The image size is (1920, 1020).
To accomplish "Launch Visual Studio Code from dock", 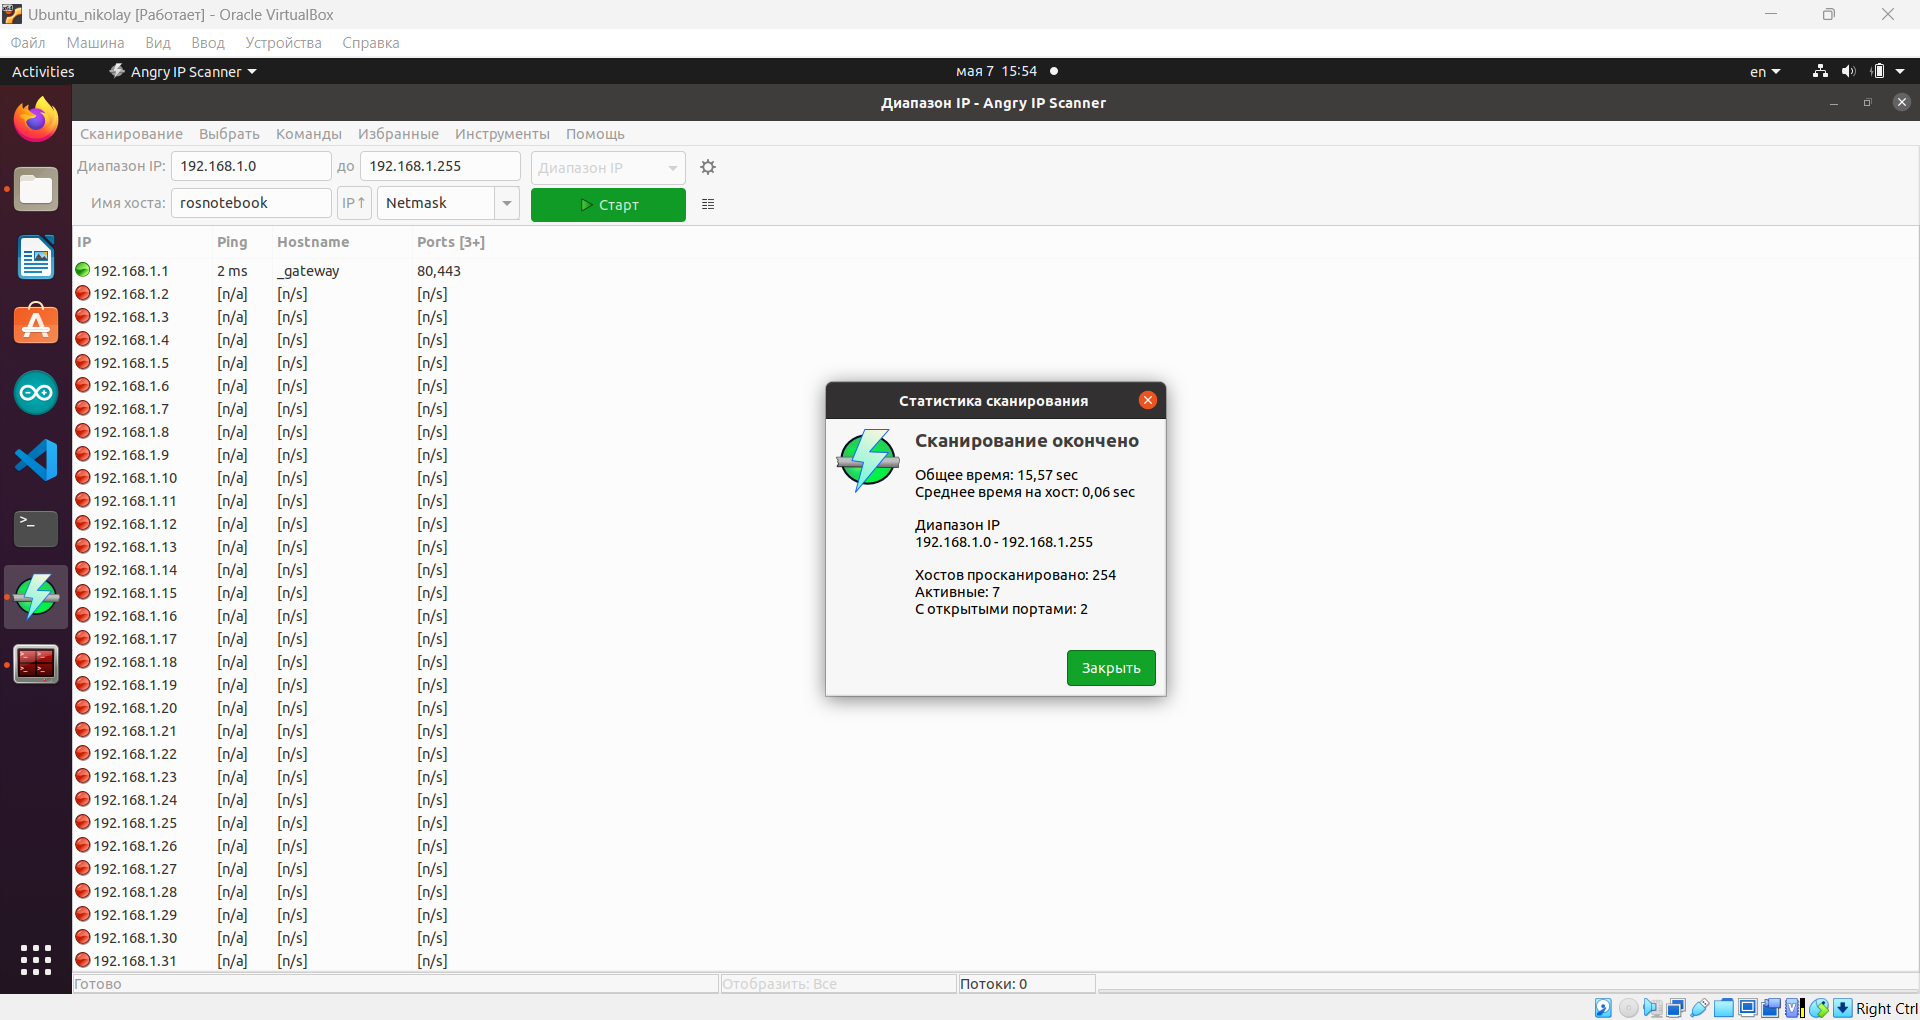I will [36, 460].
